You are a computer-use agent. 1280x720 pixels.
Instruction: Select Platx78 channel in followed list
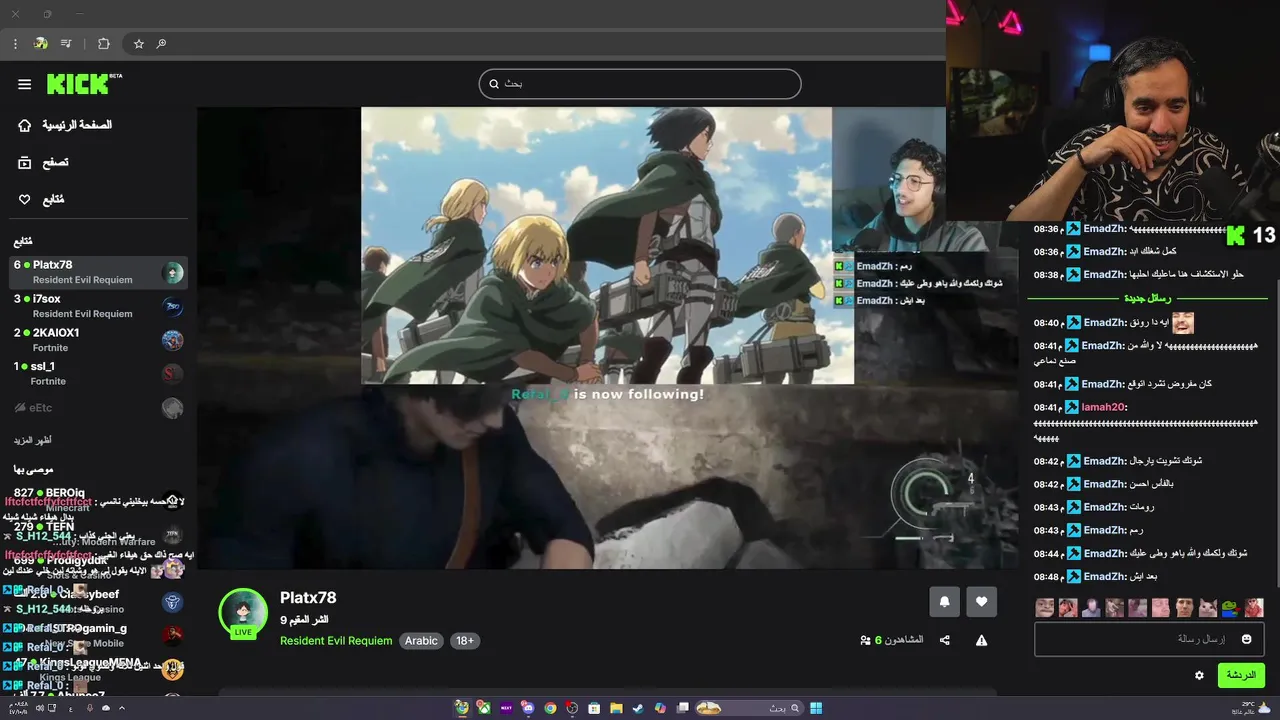98,272
